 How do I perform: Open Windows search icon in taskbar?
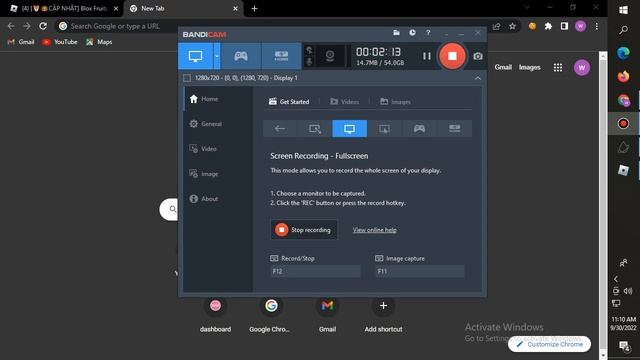[x=623, y=30]
